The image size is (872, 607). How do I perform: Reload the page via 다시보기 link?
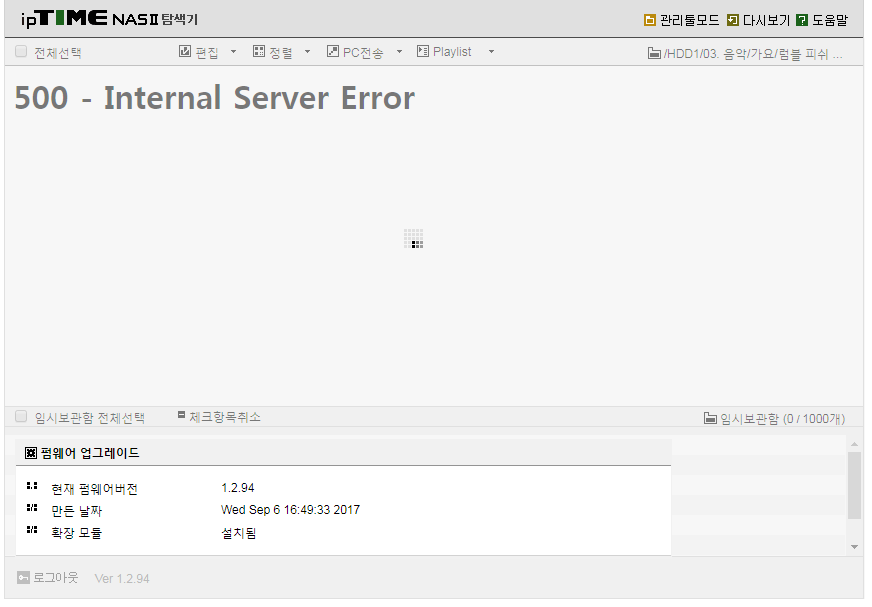765,20
